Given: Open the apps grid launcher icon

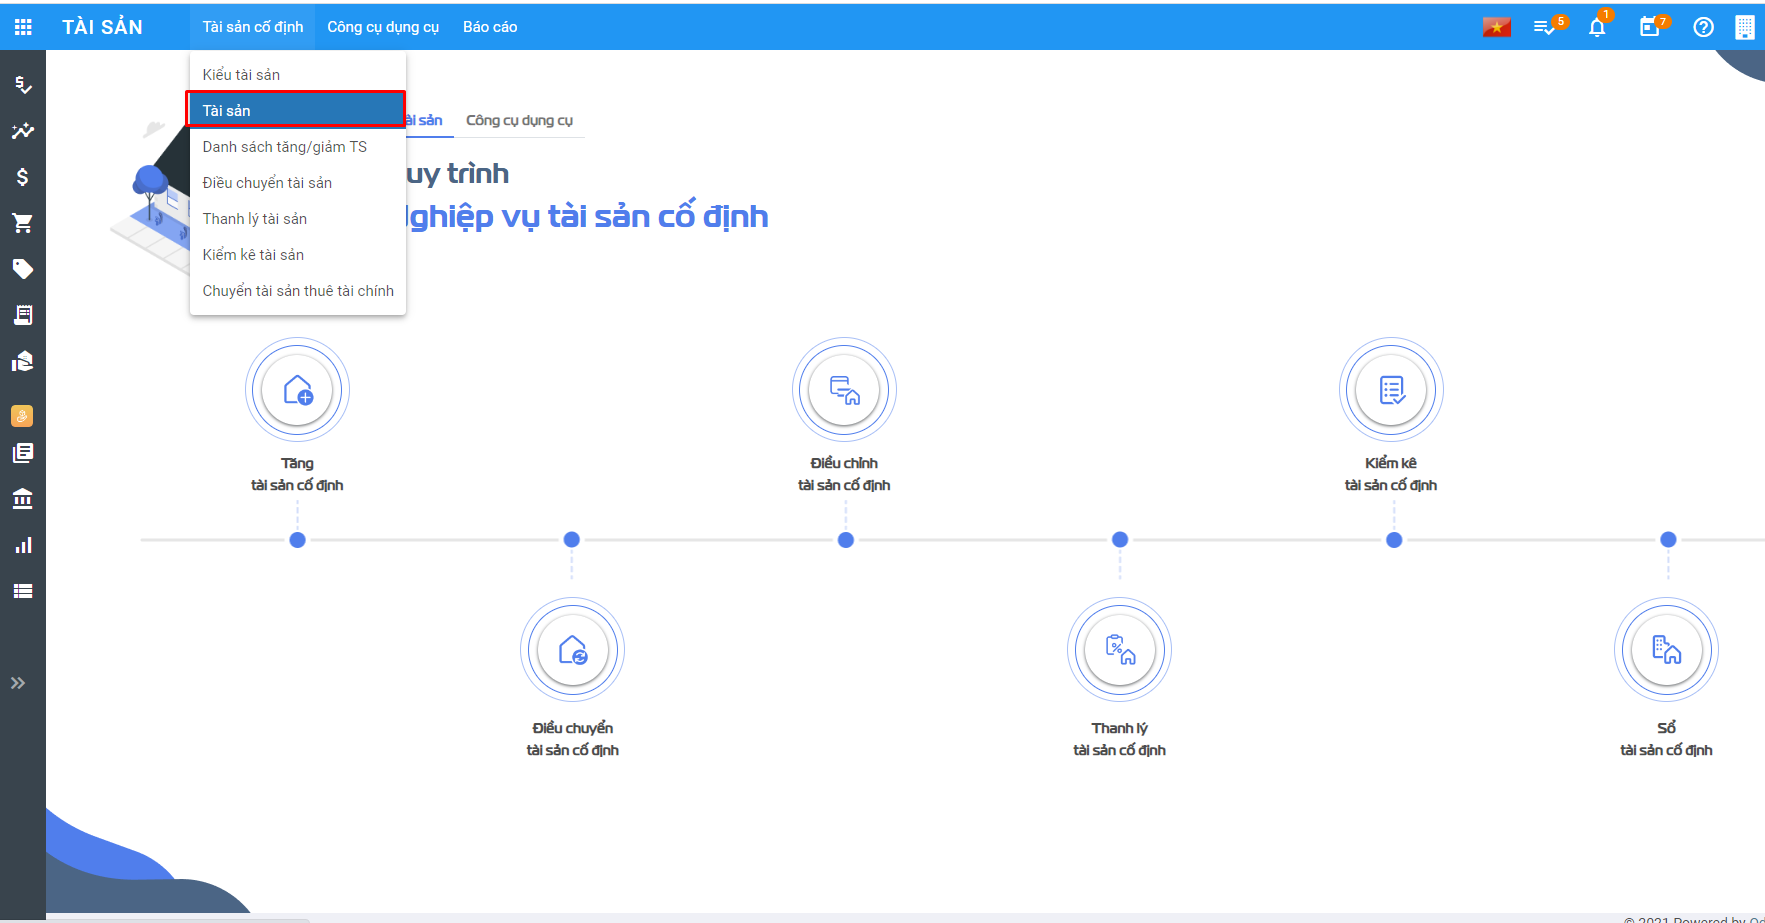Looking at the screenshot, I should (x=23, y=27).
